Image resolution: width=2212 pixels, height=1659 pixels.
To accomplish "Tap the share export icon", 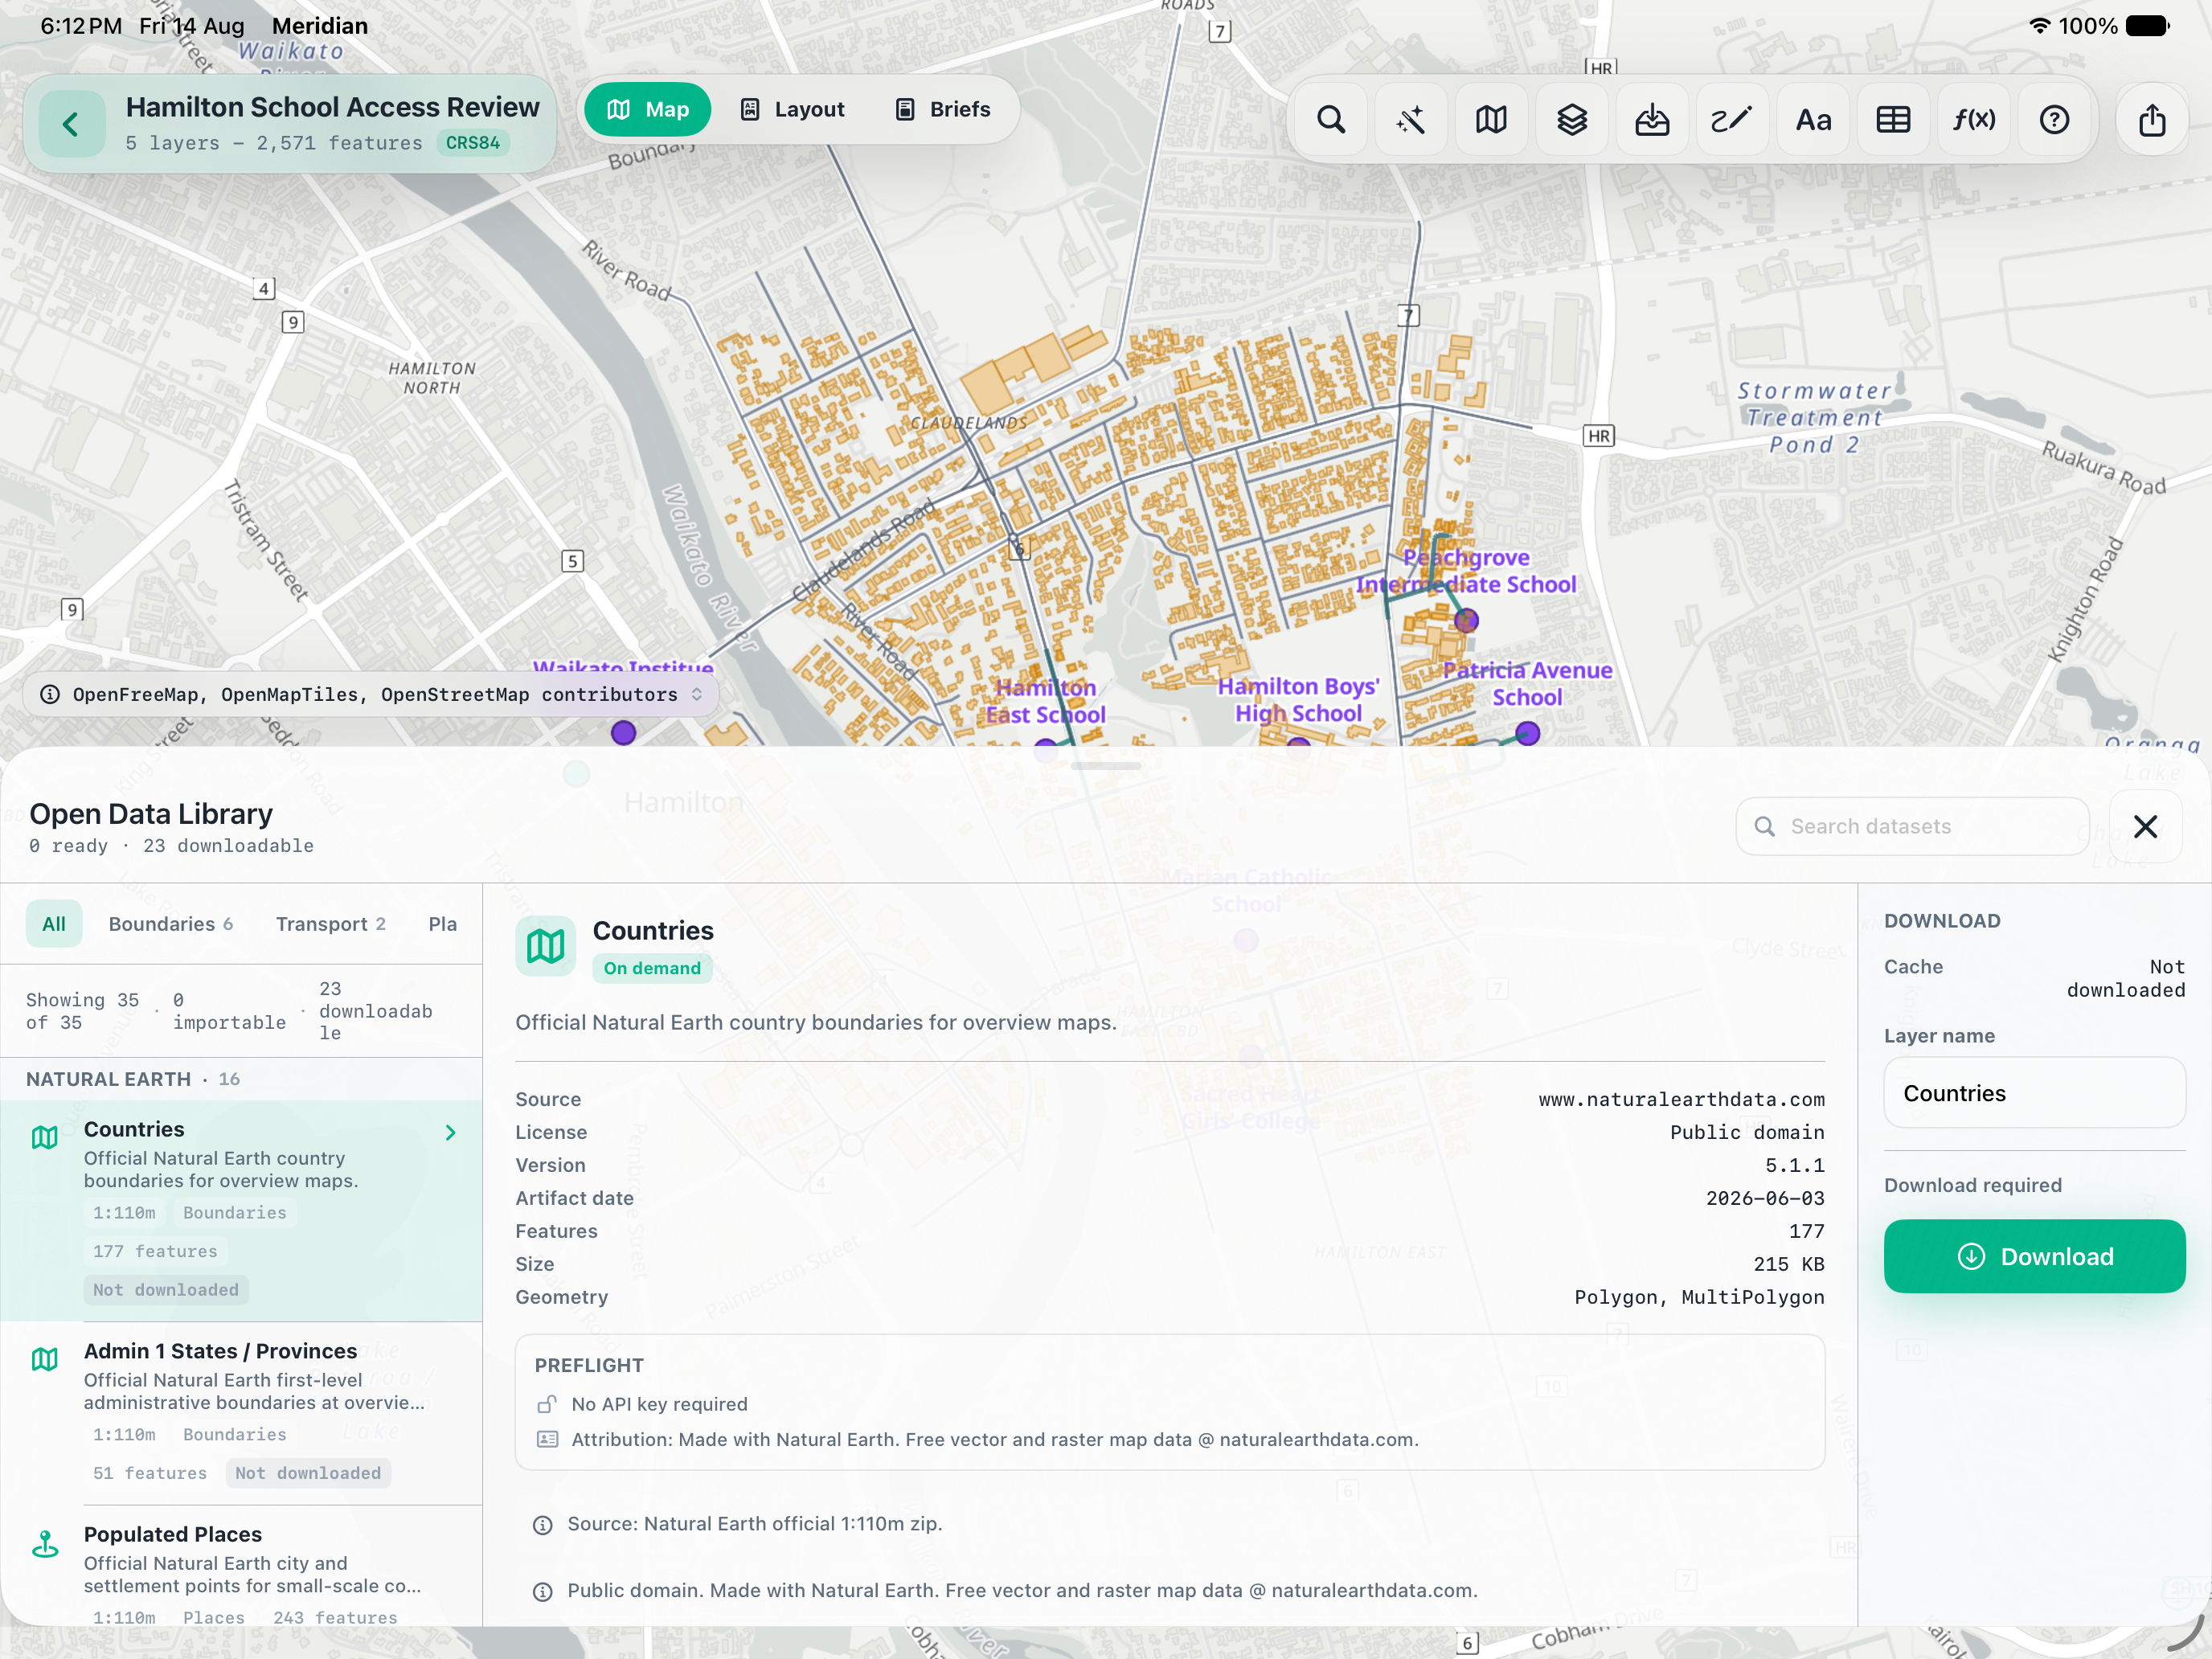I will (2152, 120).
